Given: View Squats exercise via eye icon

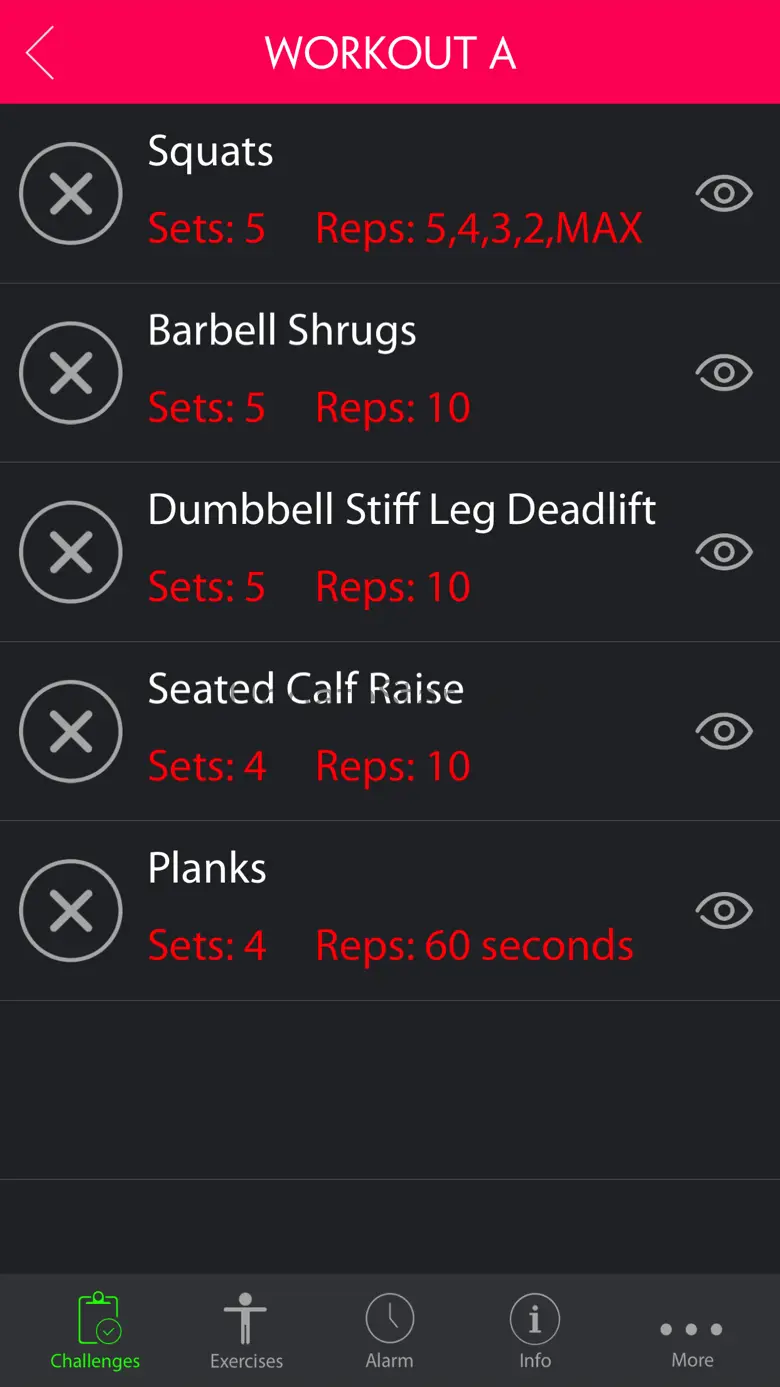Looking at the screenshot, I should point(724,193).
